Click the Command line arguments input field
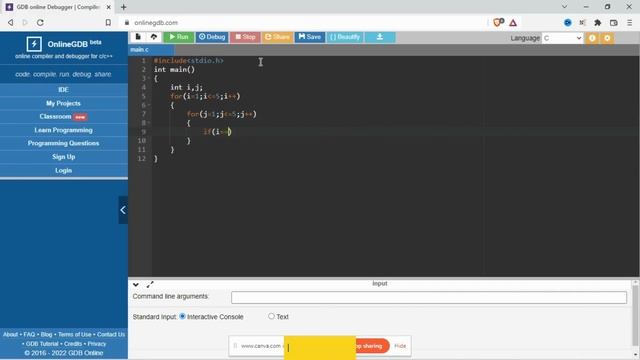Viewport: 640px width, 360px height. [x=429, y=297]
